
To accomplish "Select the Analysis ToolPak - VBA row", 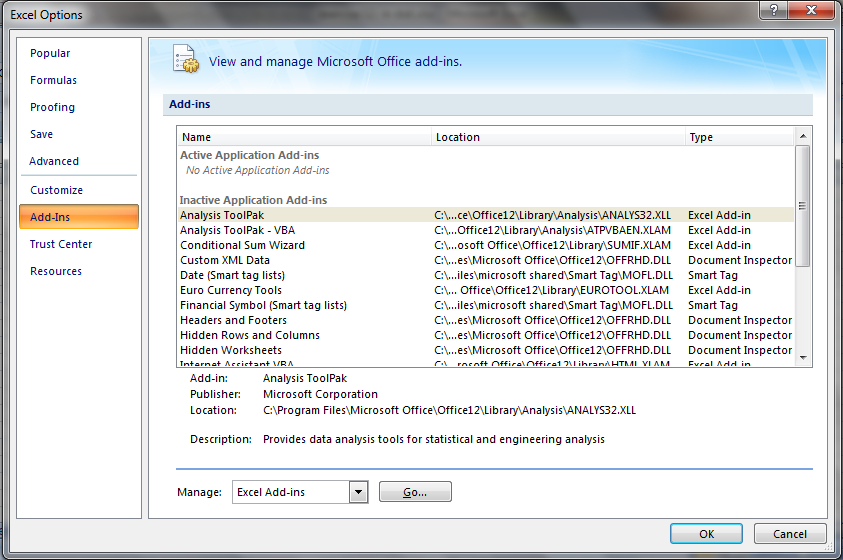I will tap(486, 230).
